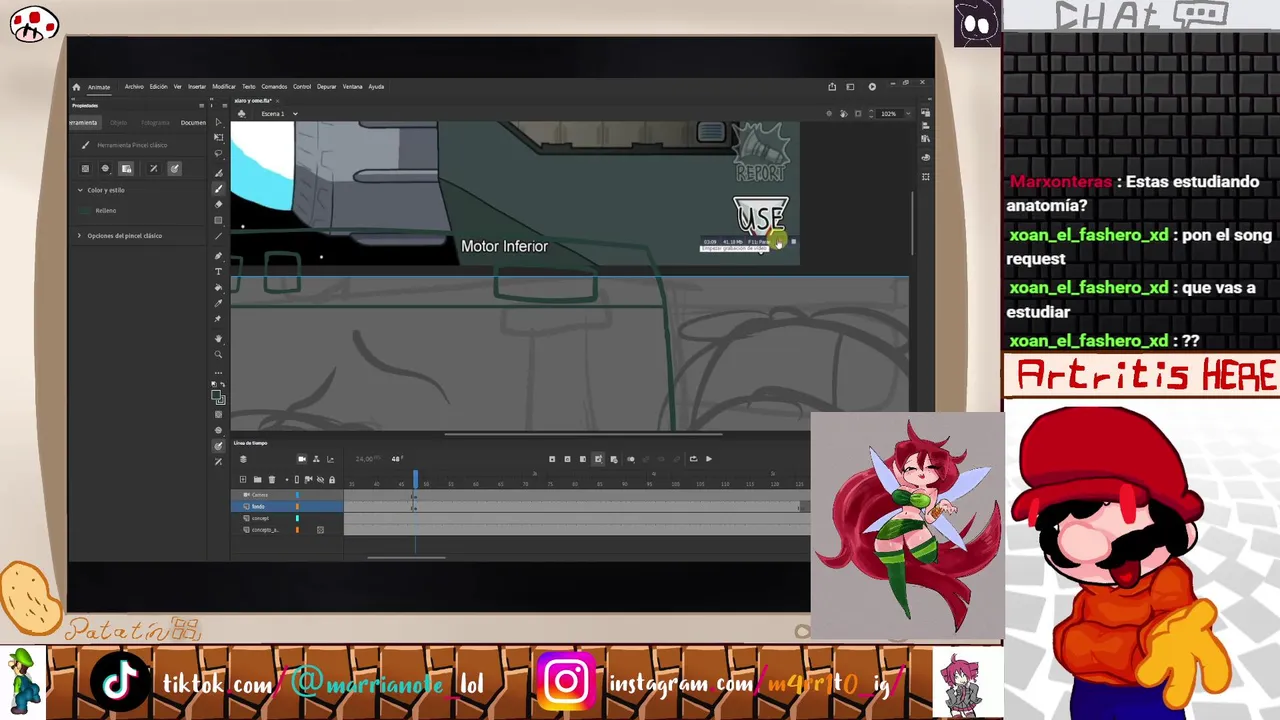Open the Archivo menu

coord(134,87)
